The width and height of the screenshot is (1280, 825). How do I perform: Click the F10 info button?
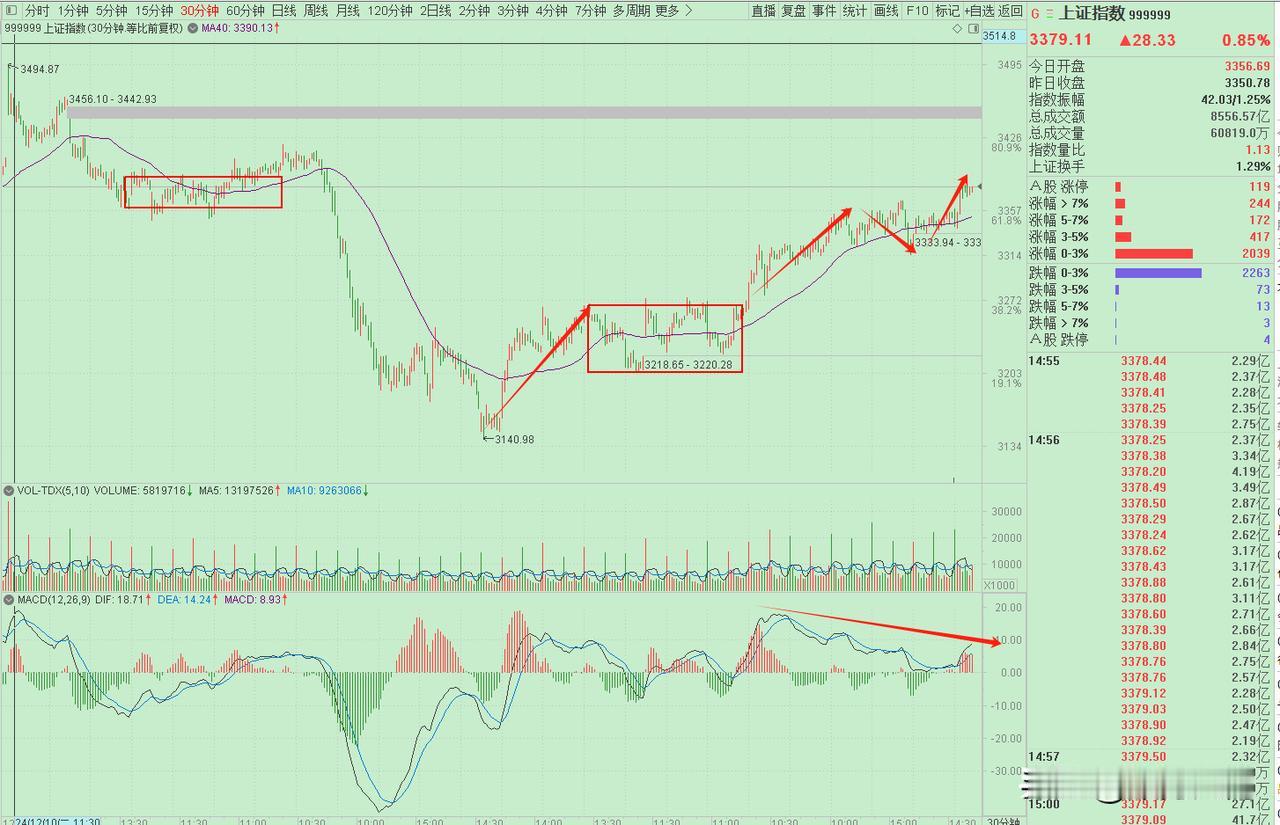pyautogui.click(x=917, y=10)
